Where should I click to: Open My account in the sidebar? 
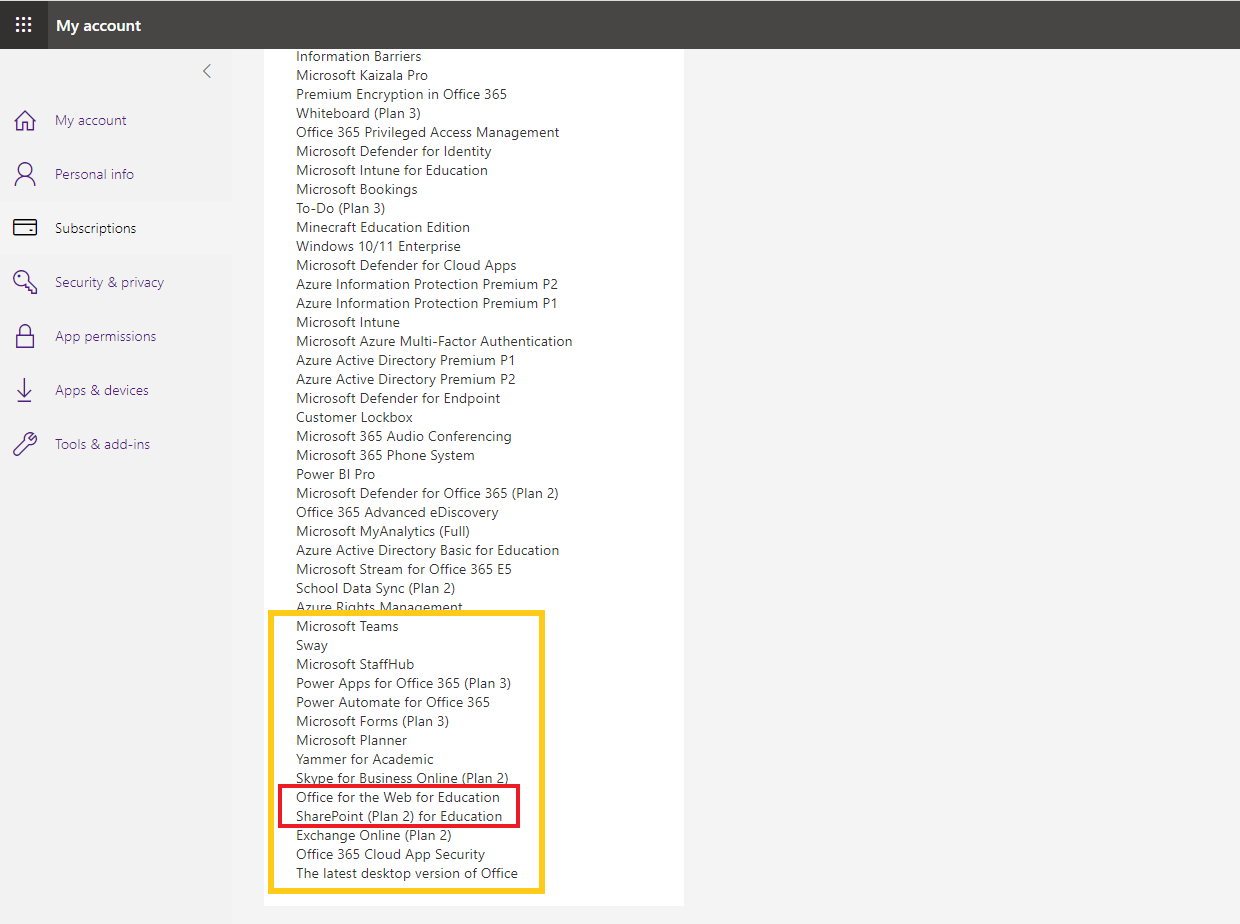91,120
